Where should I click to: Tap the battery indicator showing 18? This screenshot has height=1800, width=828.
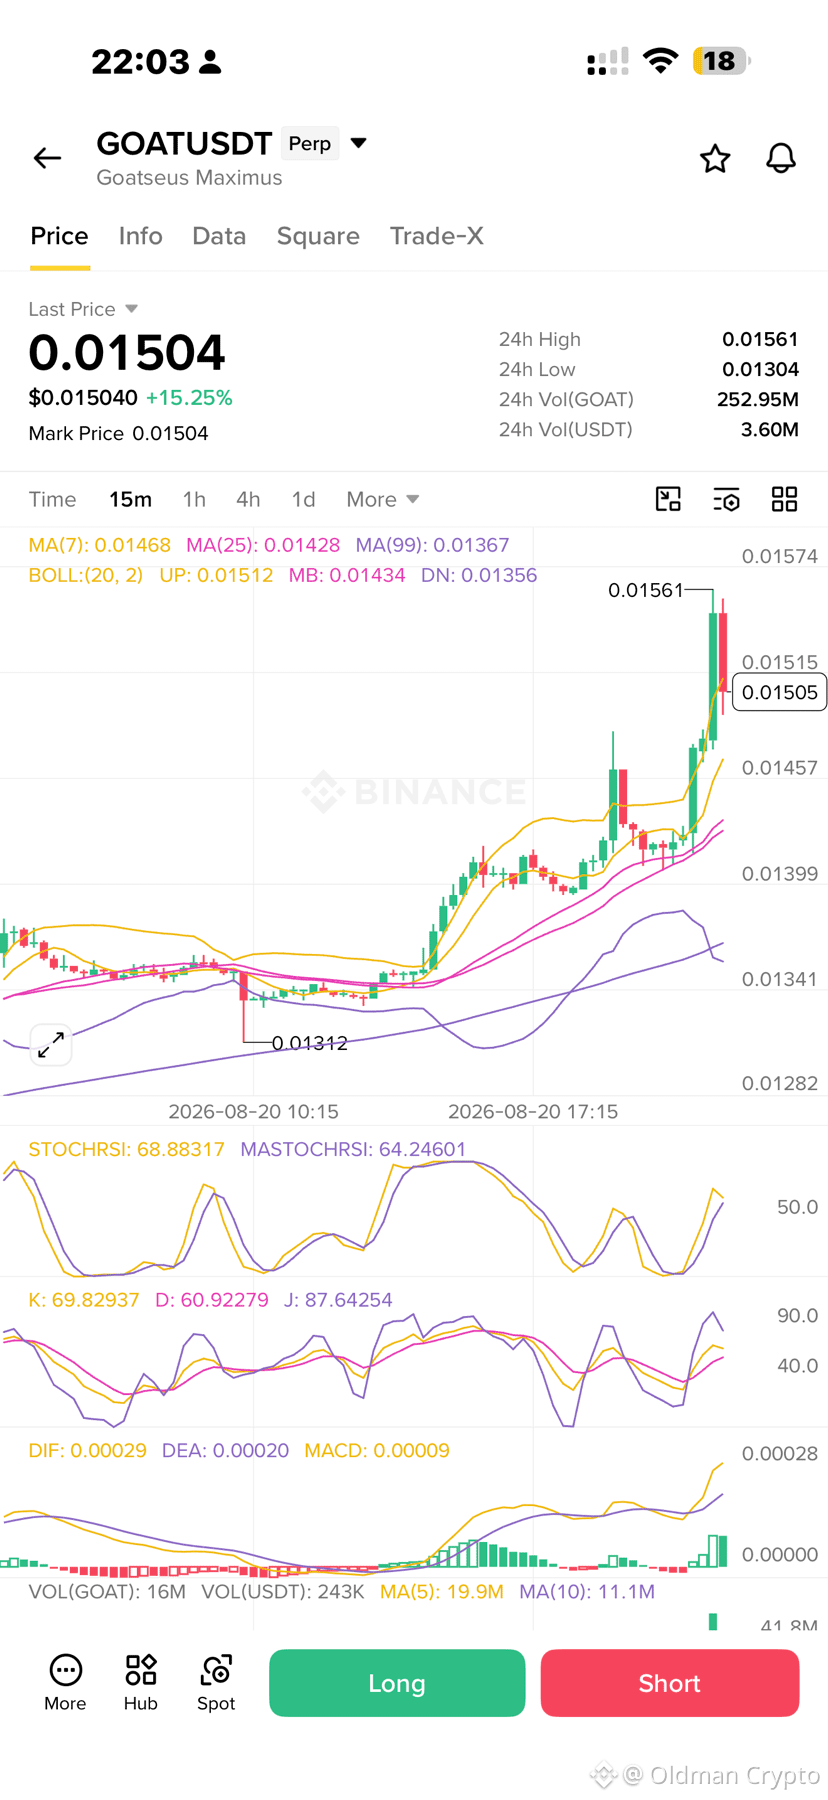click(721, 61)
